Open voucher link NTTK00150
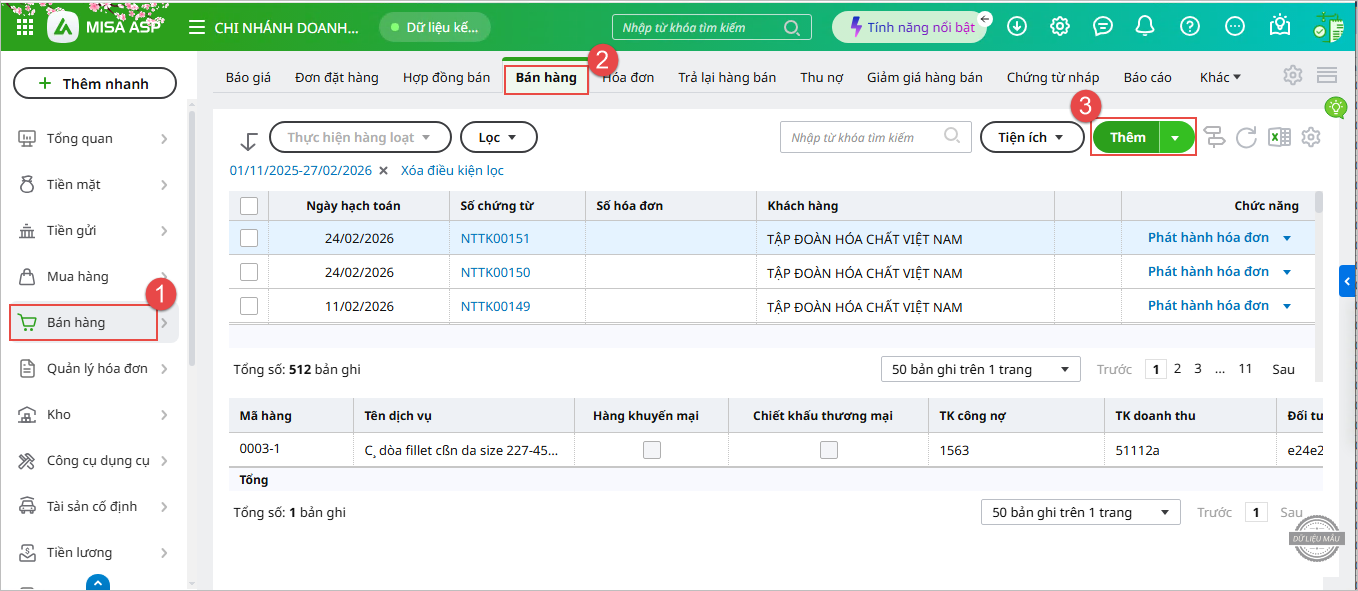This screenshot has width=1358, height=591. (495, 272)
